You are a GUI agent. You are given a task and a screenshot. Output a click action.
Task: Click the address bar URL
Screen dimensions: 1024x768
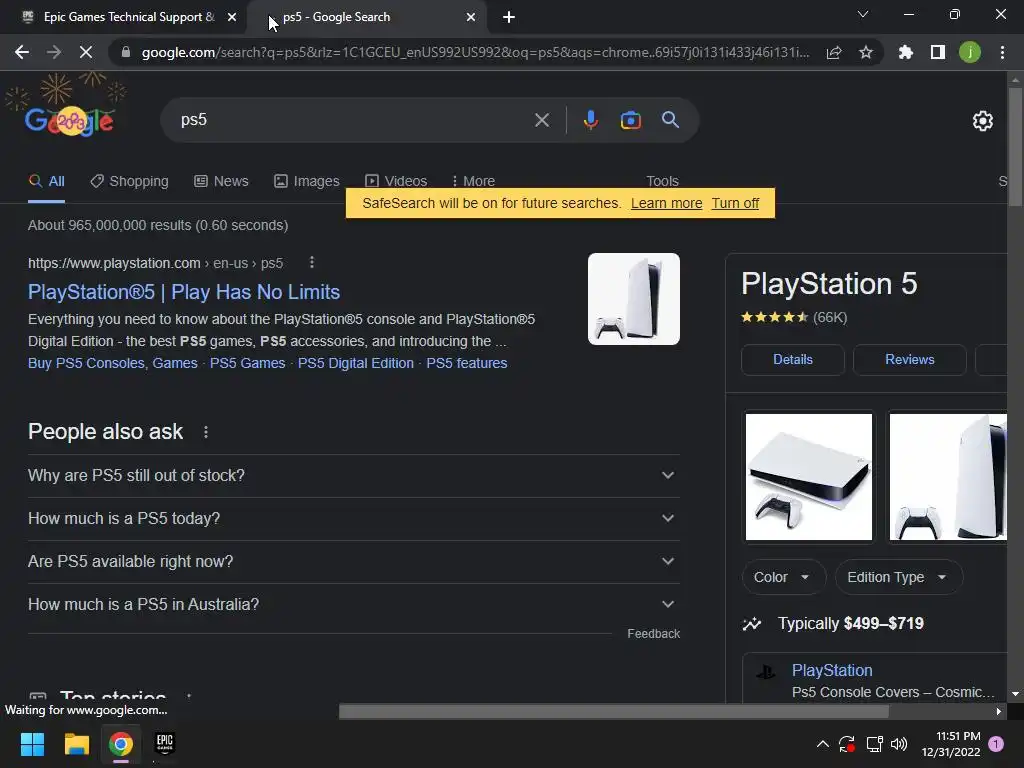click(475, 52)
